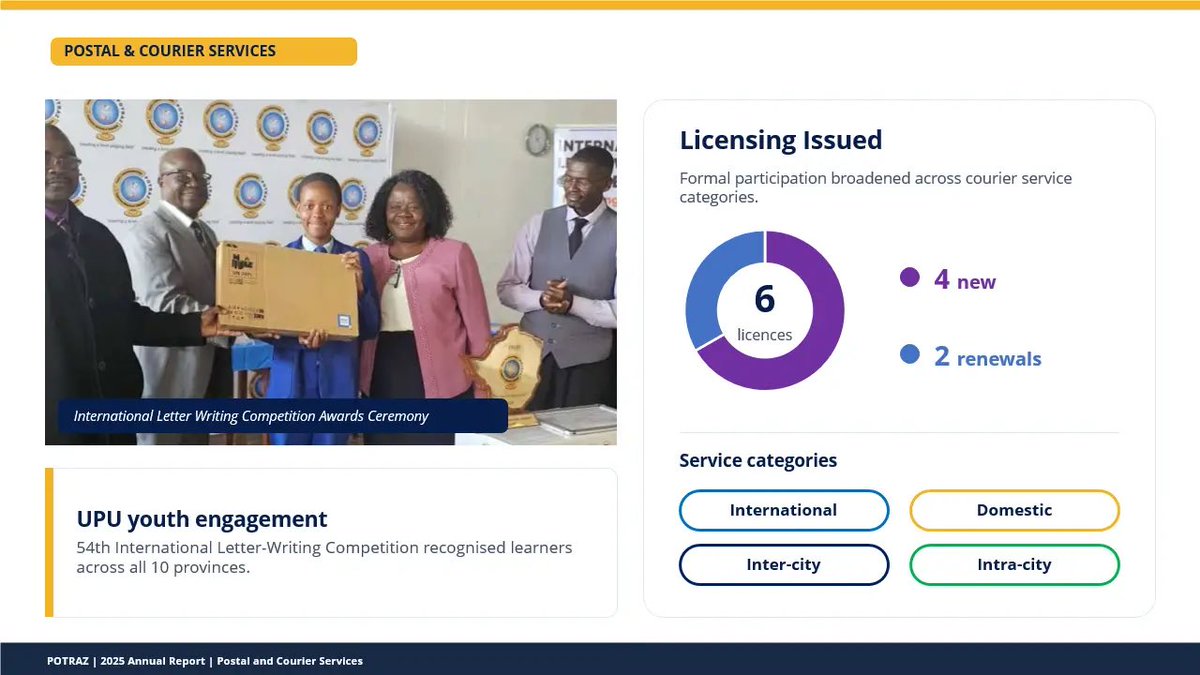This screenshot has height=675, width=1200.
Task: Click the POSTAL & COURIER SERVICES header tag
Action: [203, 51]
